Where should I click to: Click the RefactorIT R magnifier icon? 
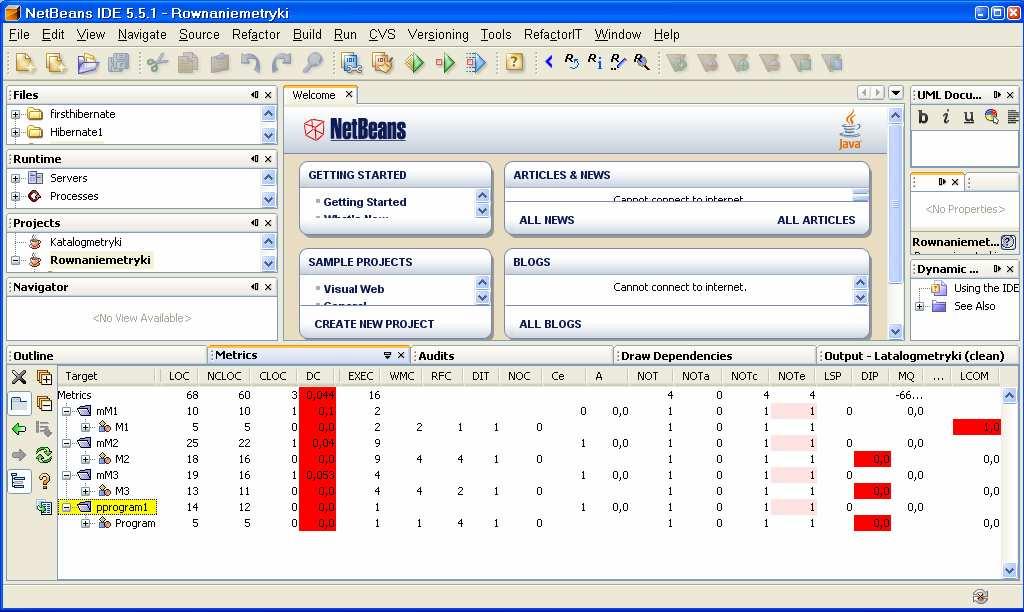(641, 61)
